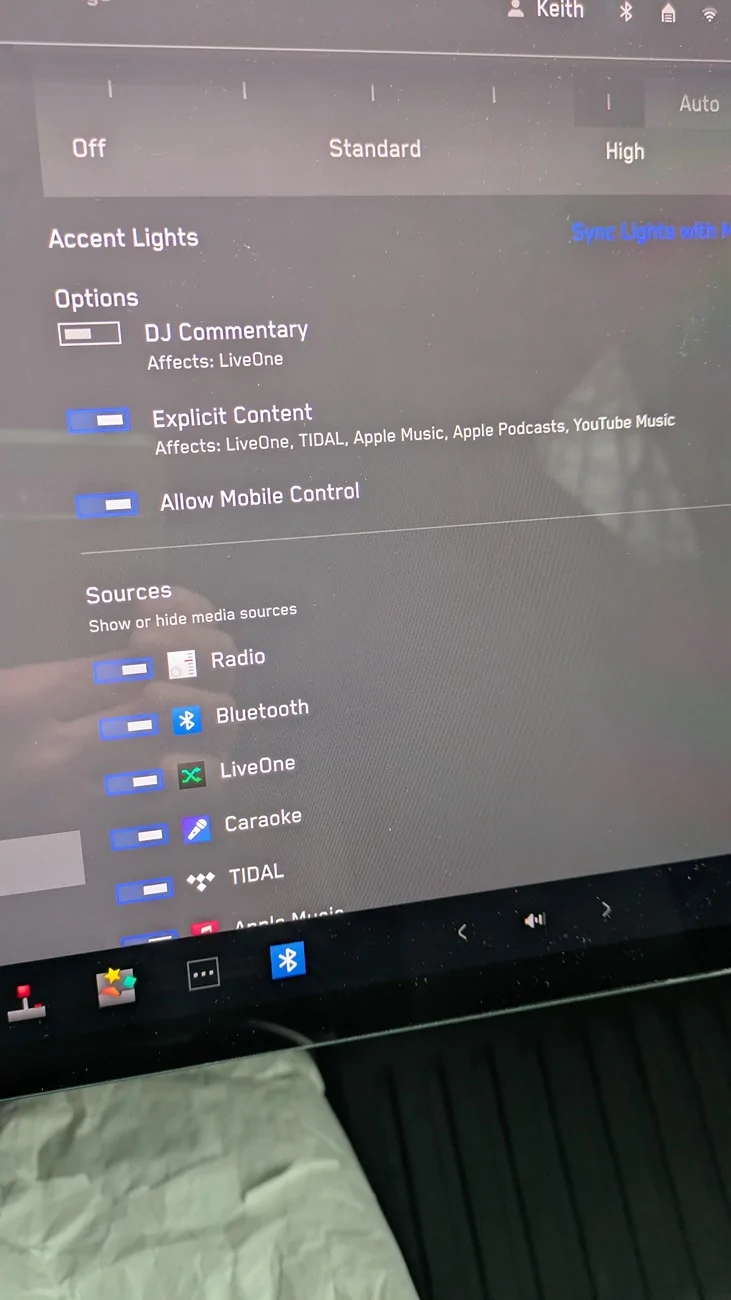Screen dimensions: 731x1300
Task: Hide the Radio media source
Action: pyautogui.click(x=123, y=669)
